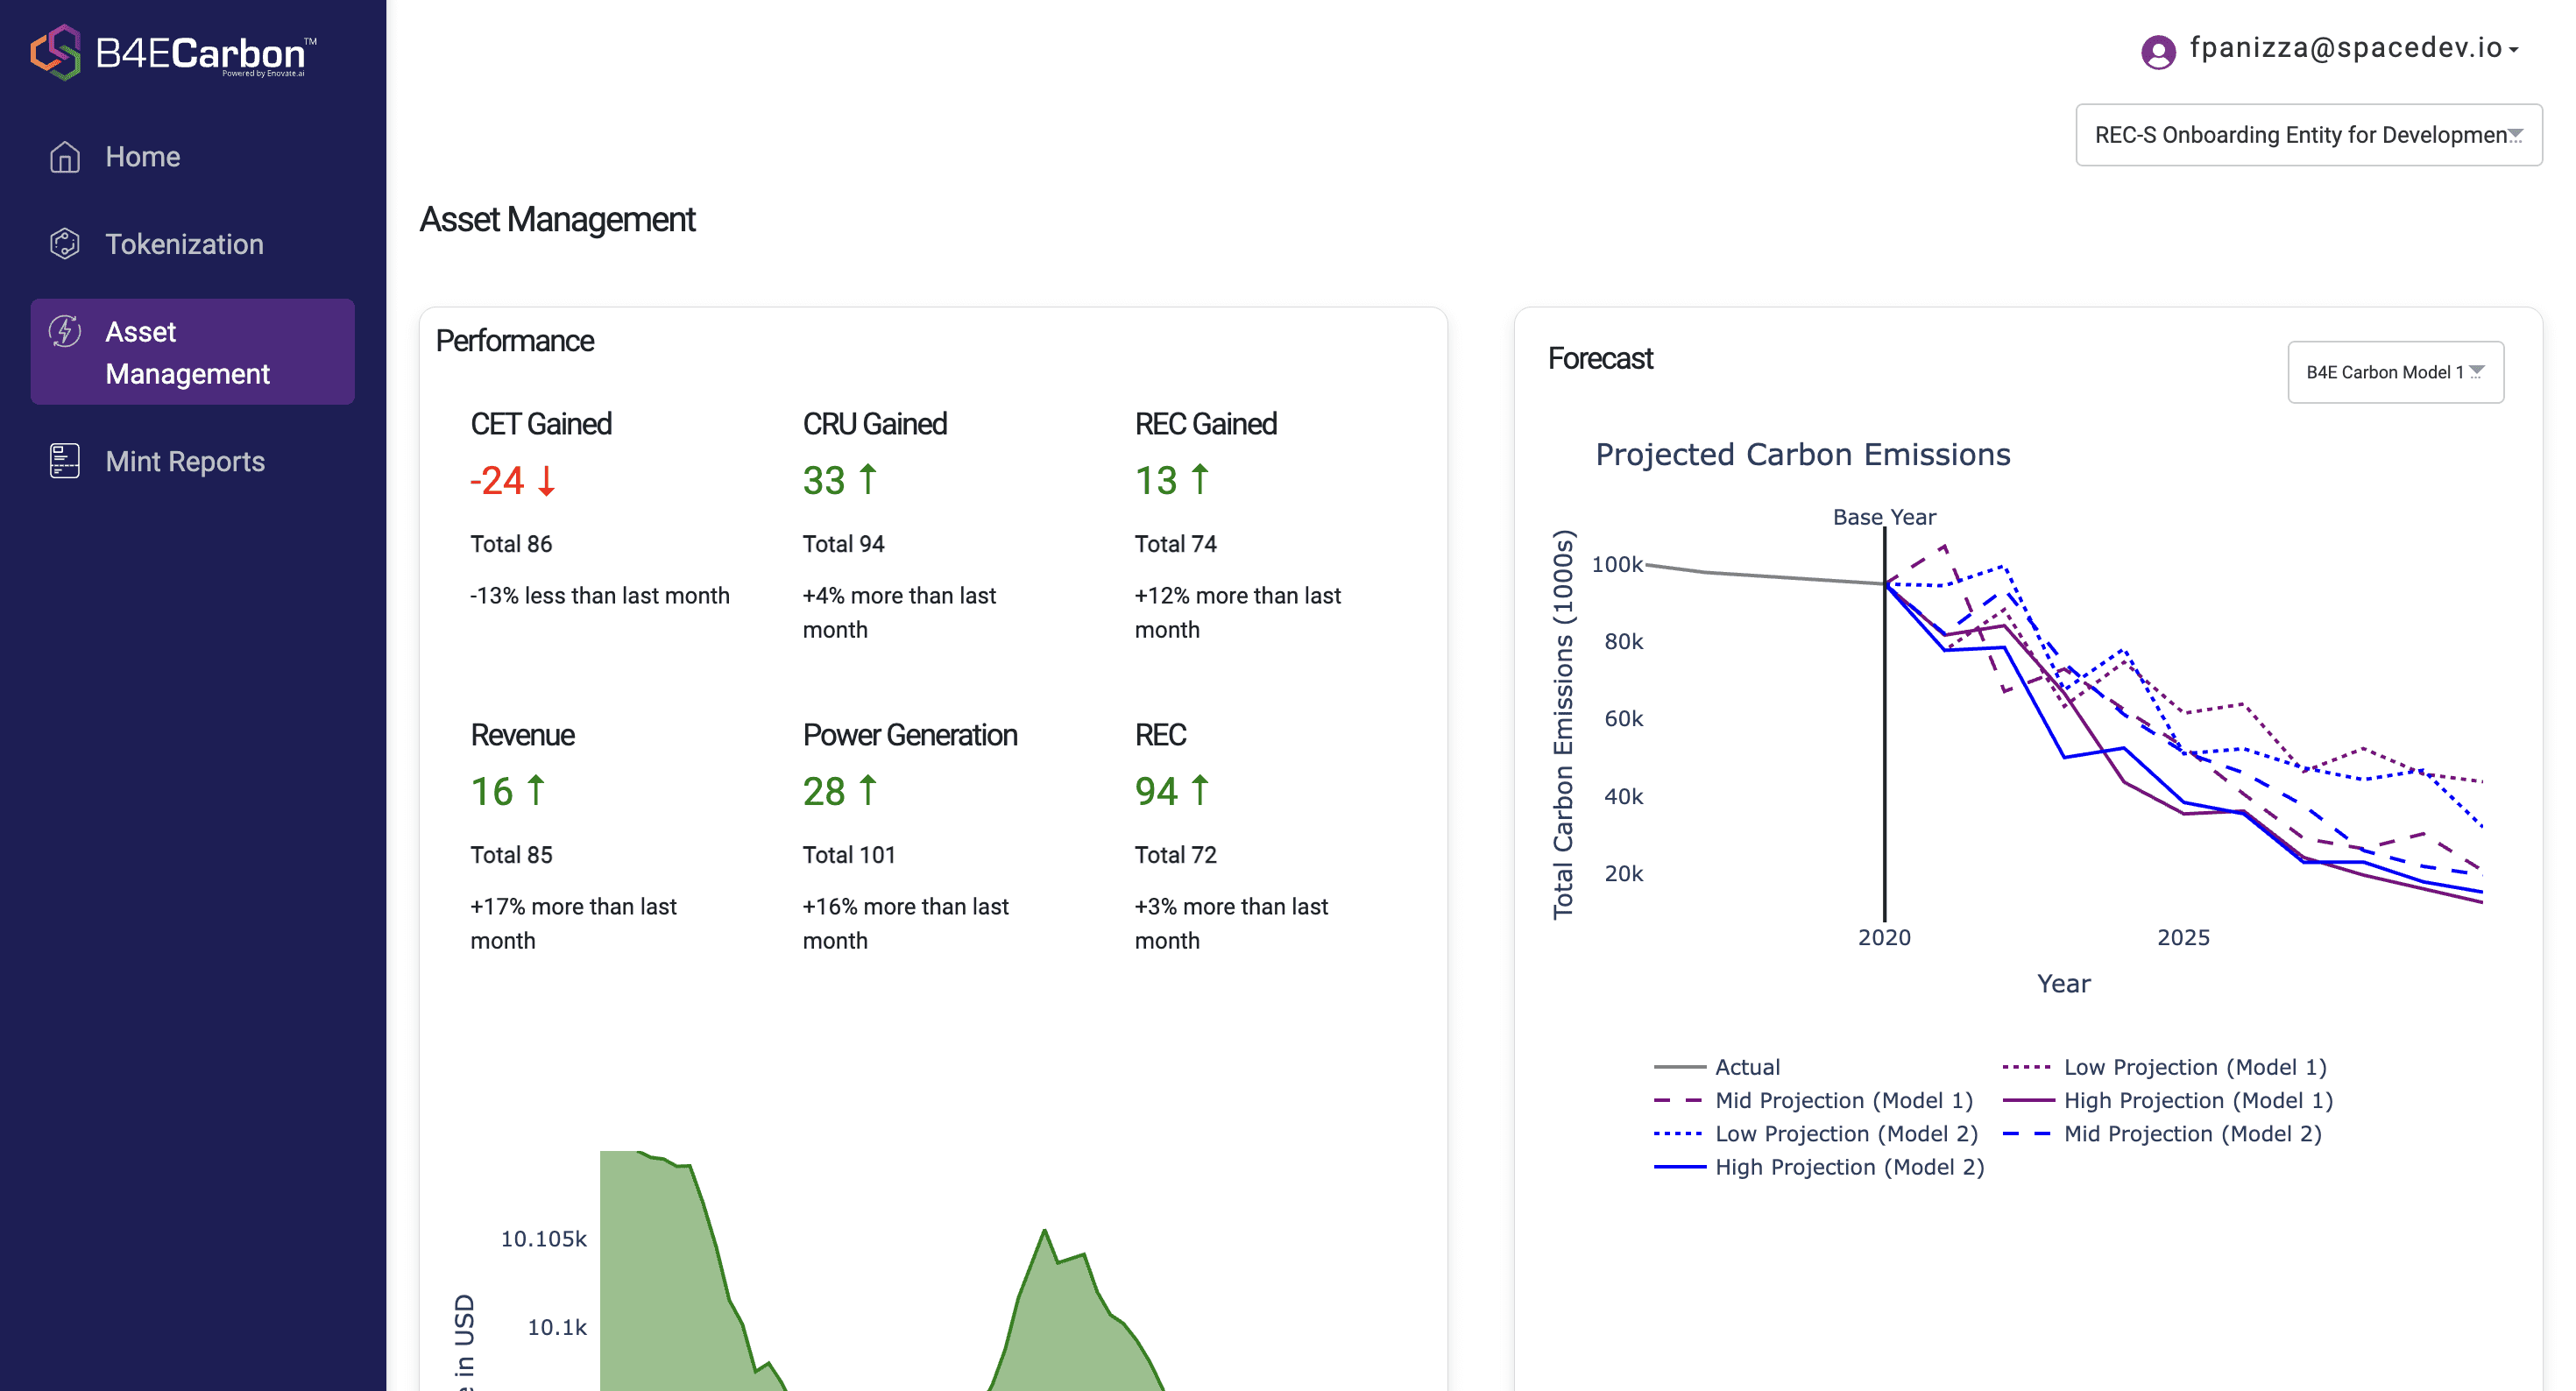This screenshot has width=2576, height=1391.
Task: Click the Tokenization hexagon icon
Action: point(65,244)
